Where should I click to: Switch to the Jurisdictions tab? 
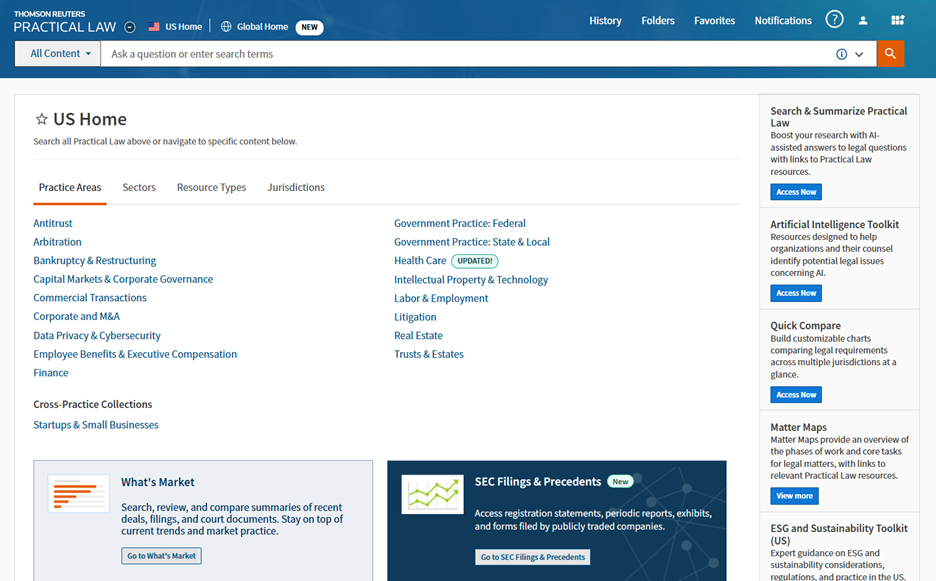click(296, 187)
